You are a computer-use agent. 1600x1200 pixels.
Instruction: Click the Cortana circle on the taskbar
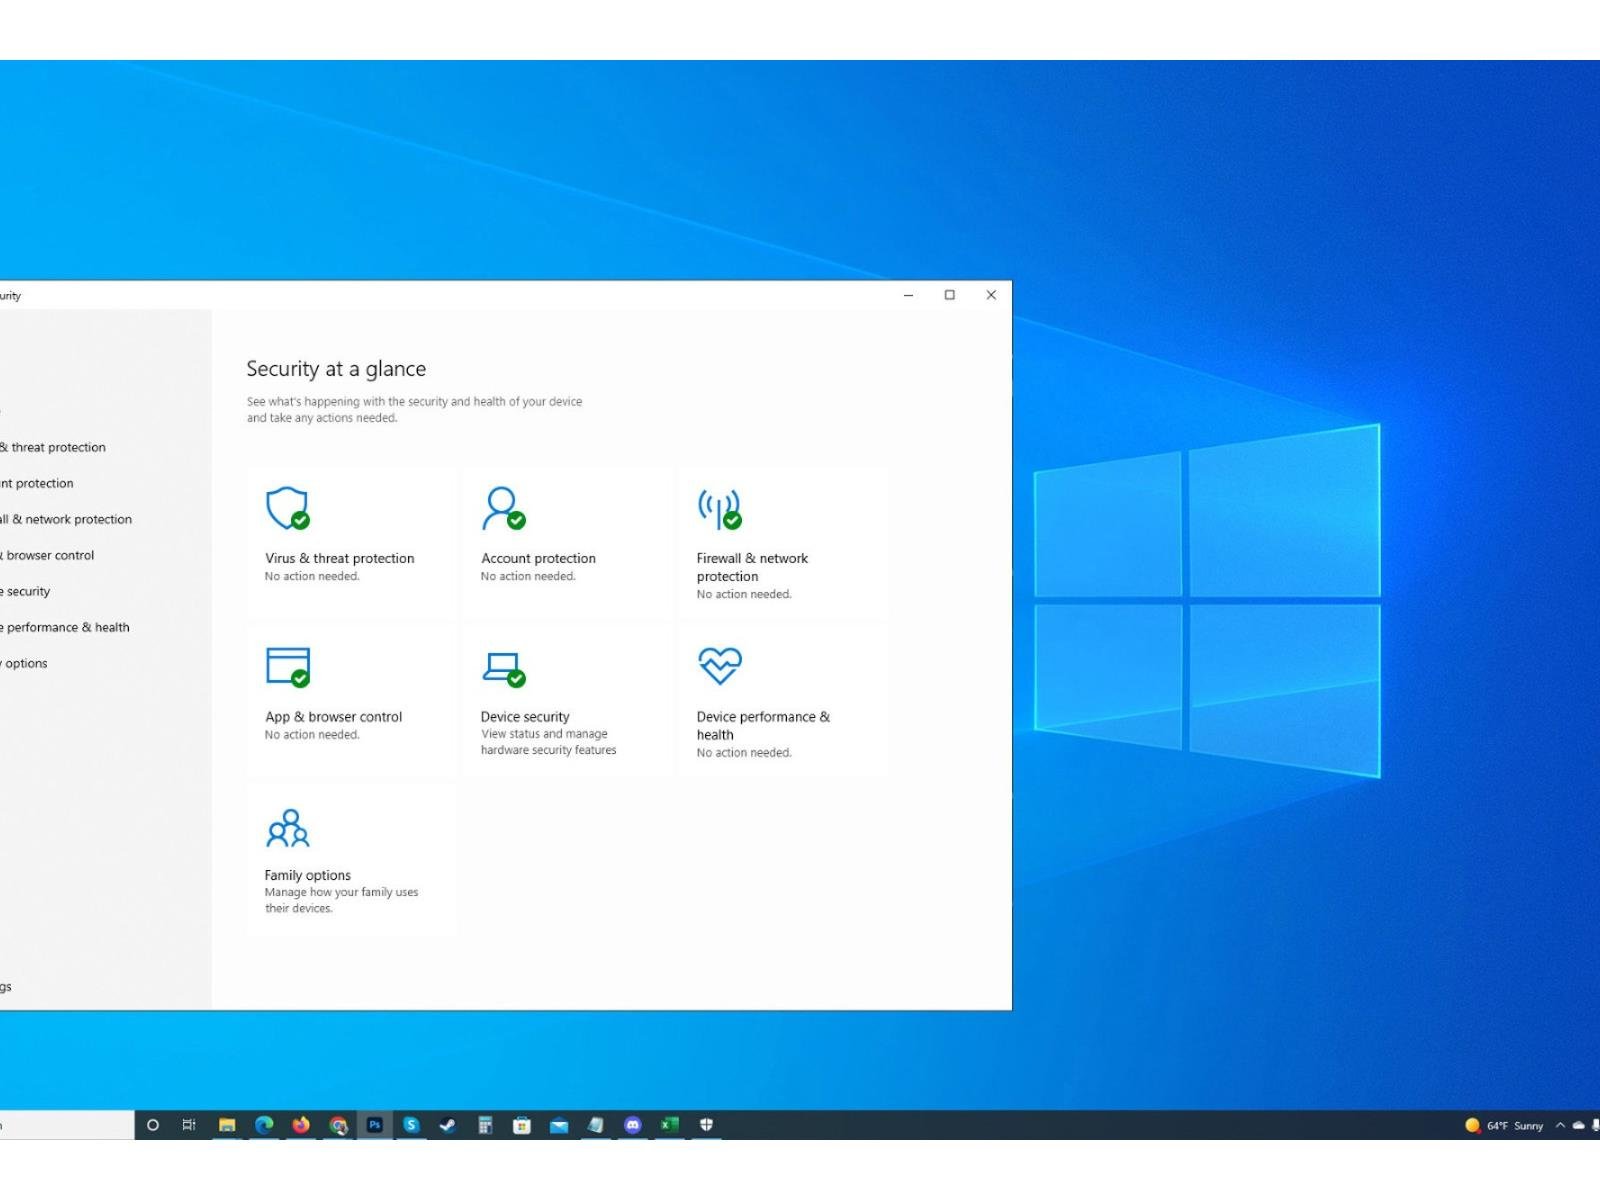[x=153, y=1125]
